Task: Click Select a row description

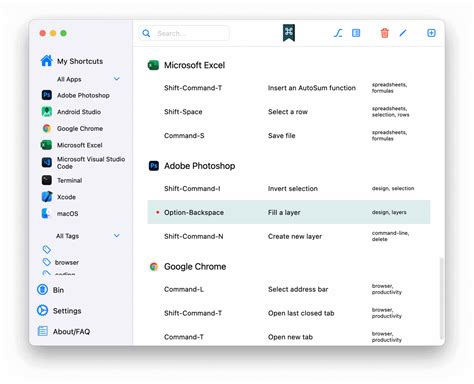Action: point(288,112)
